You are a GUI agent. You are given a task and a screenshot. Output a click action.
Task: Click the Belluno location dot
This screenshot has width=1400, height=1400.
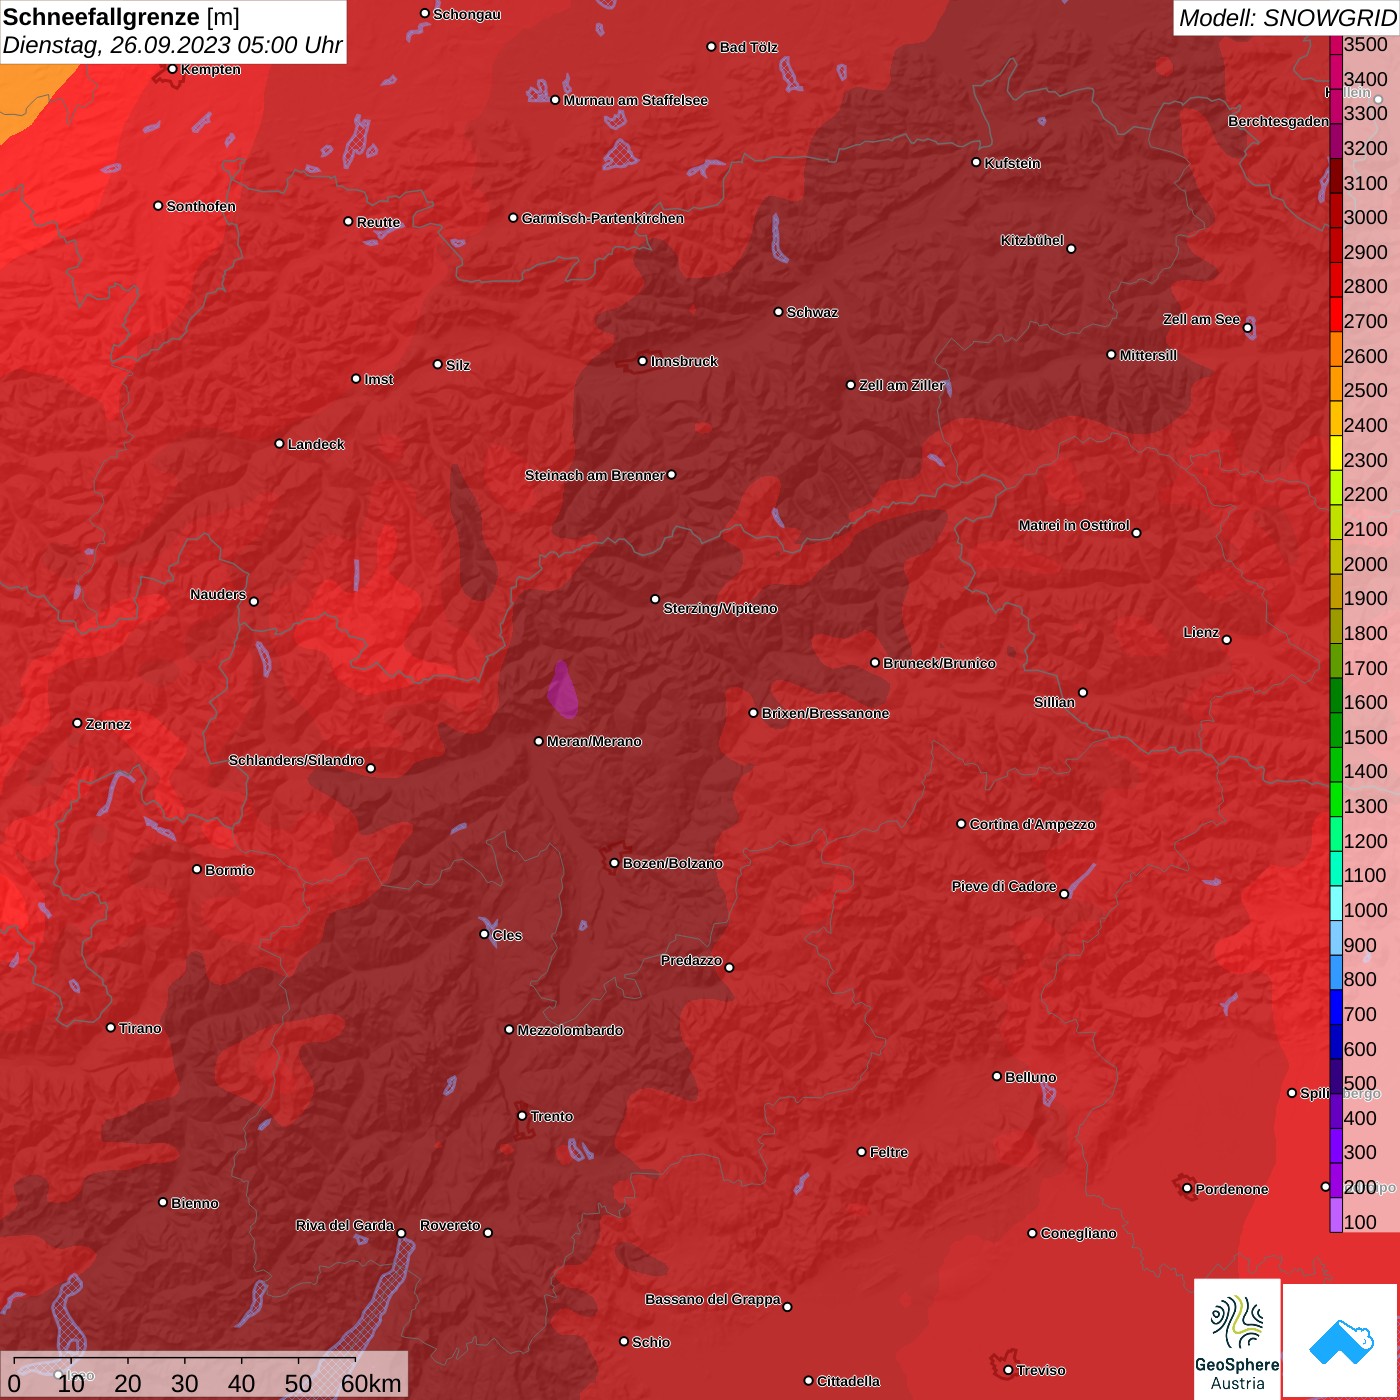click(x=997, y=1076)
